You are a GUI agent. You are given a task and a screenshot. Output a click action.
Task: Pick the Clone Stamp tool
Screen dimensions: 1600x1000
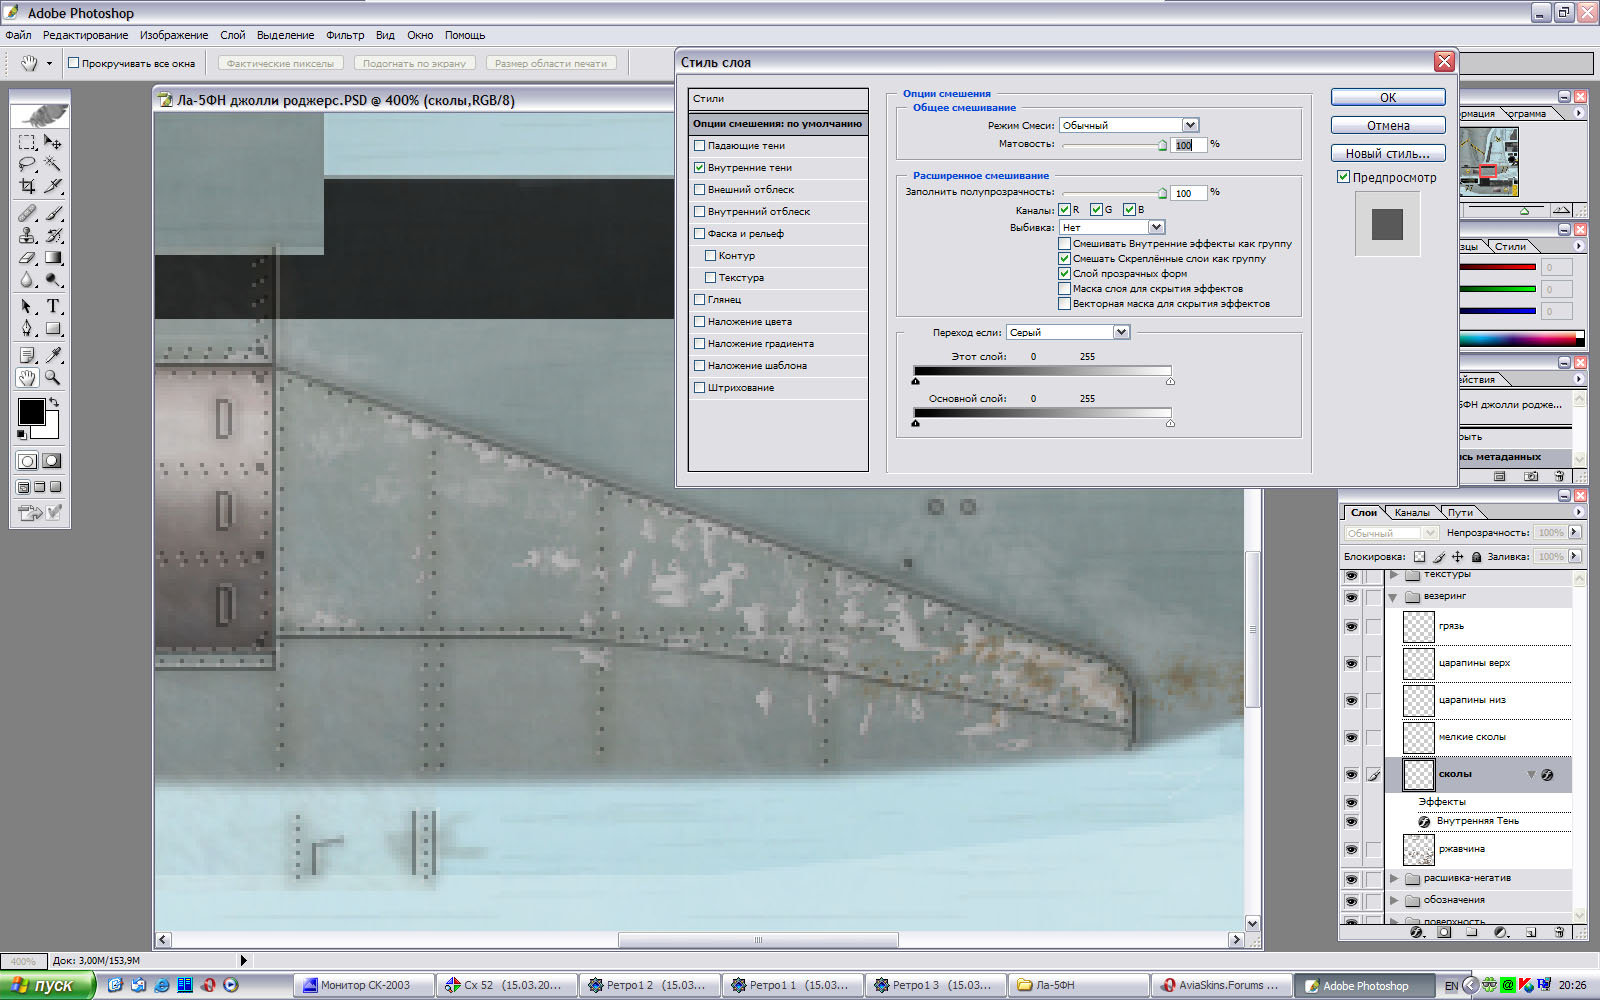coord(27,236)
